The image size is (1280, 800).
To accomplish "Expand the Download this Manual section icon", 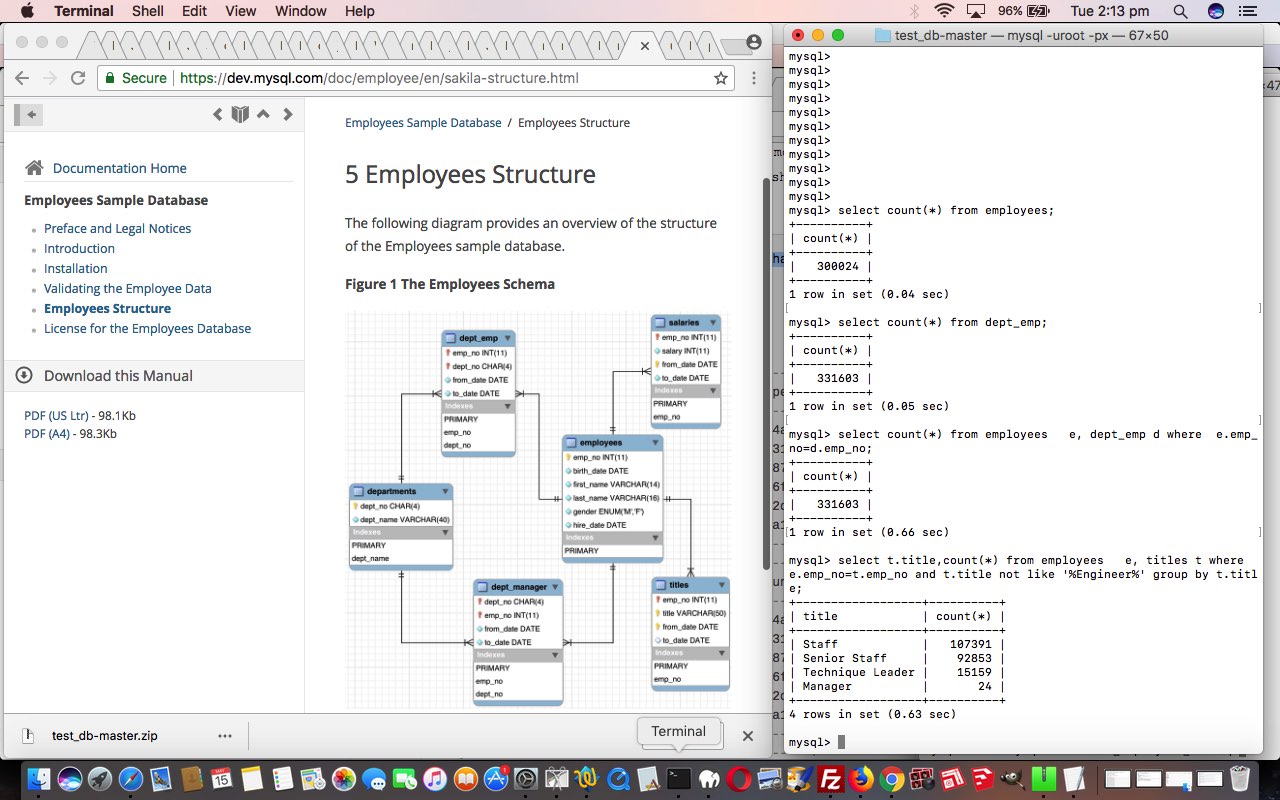I will point(24,375).
